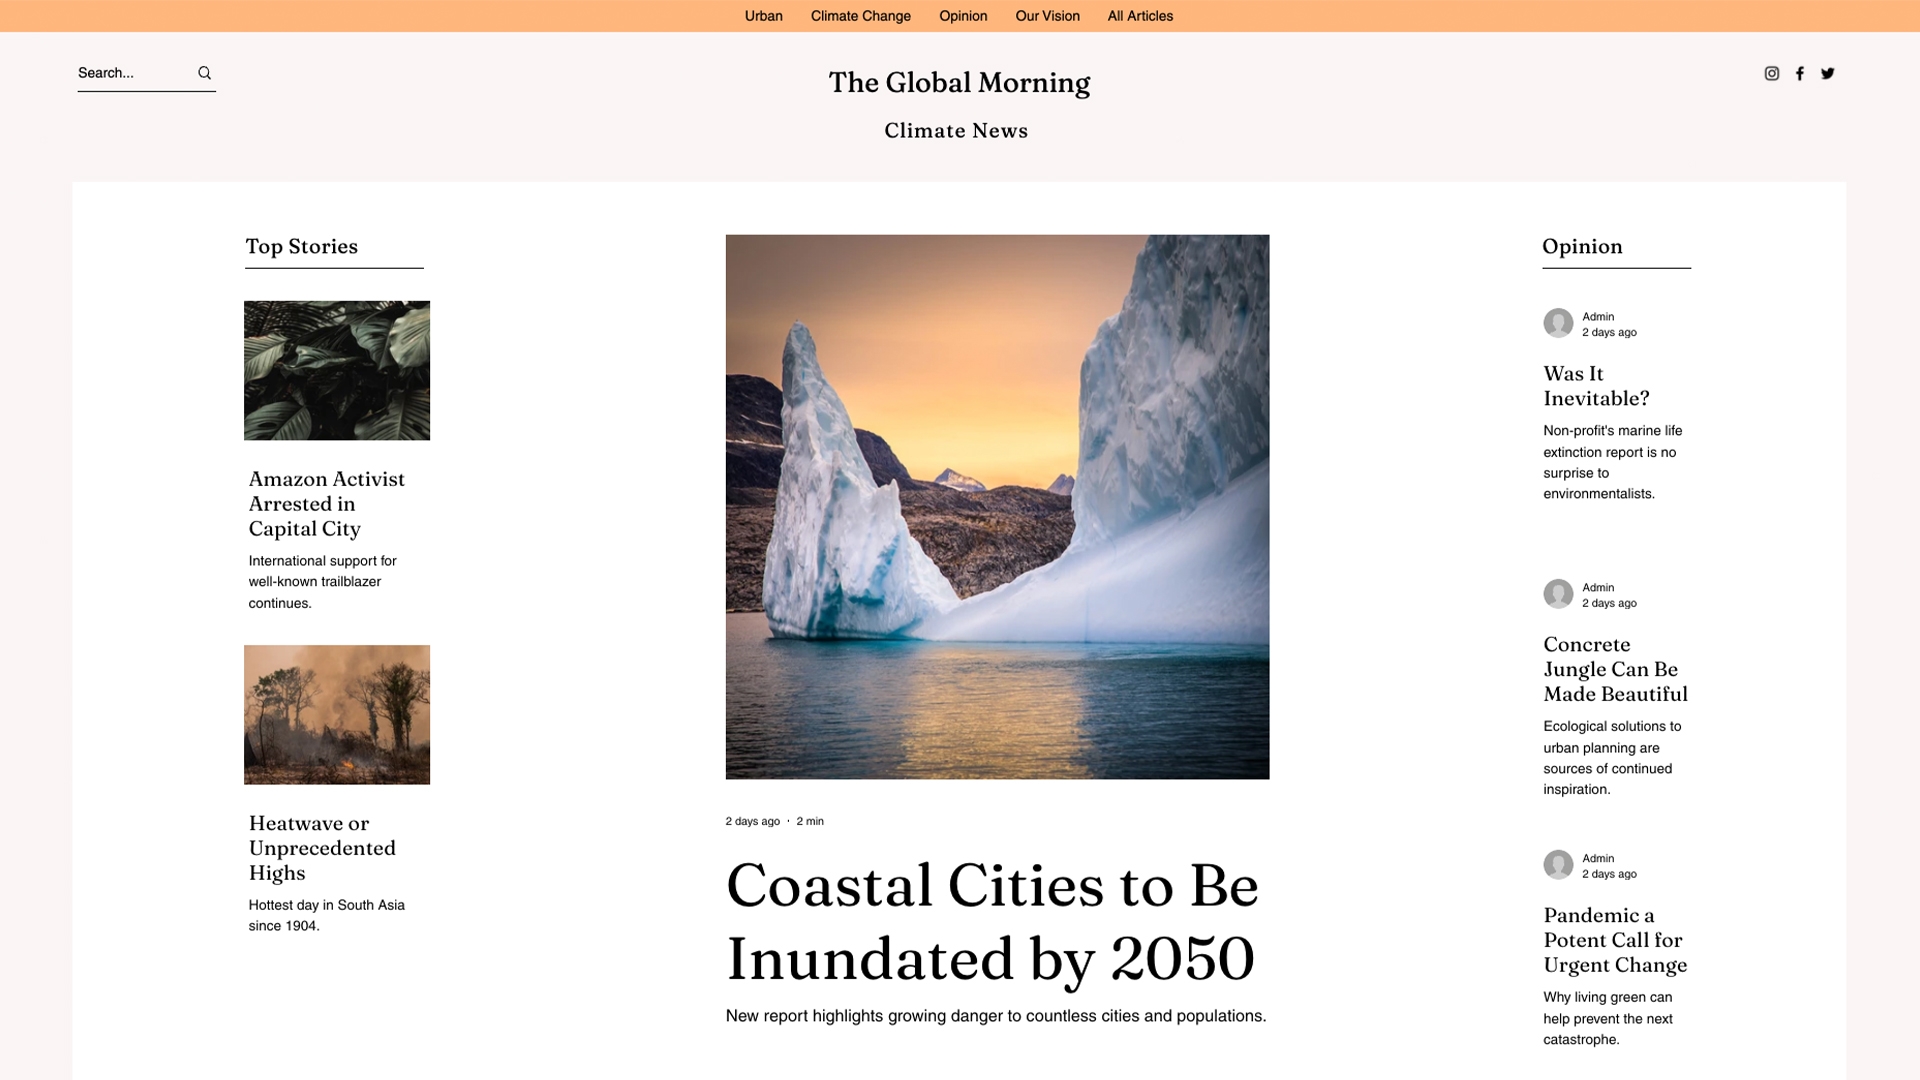Click the Instagram icon

[x=1772, y=73]
